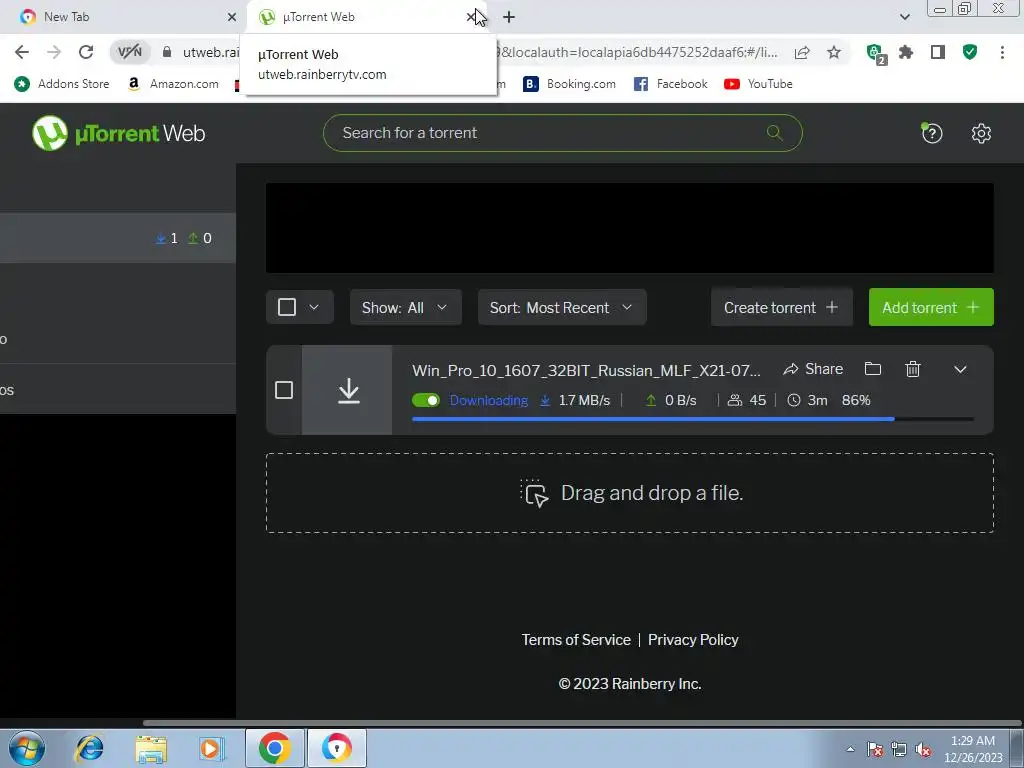Open the Windows Start button

pyautogui.click(x=26, y=748)
